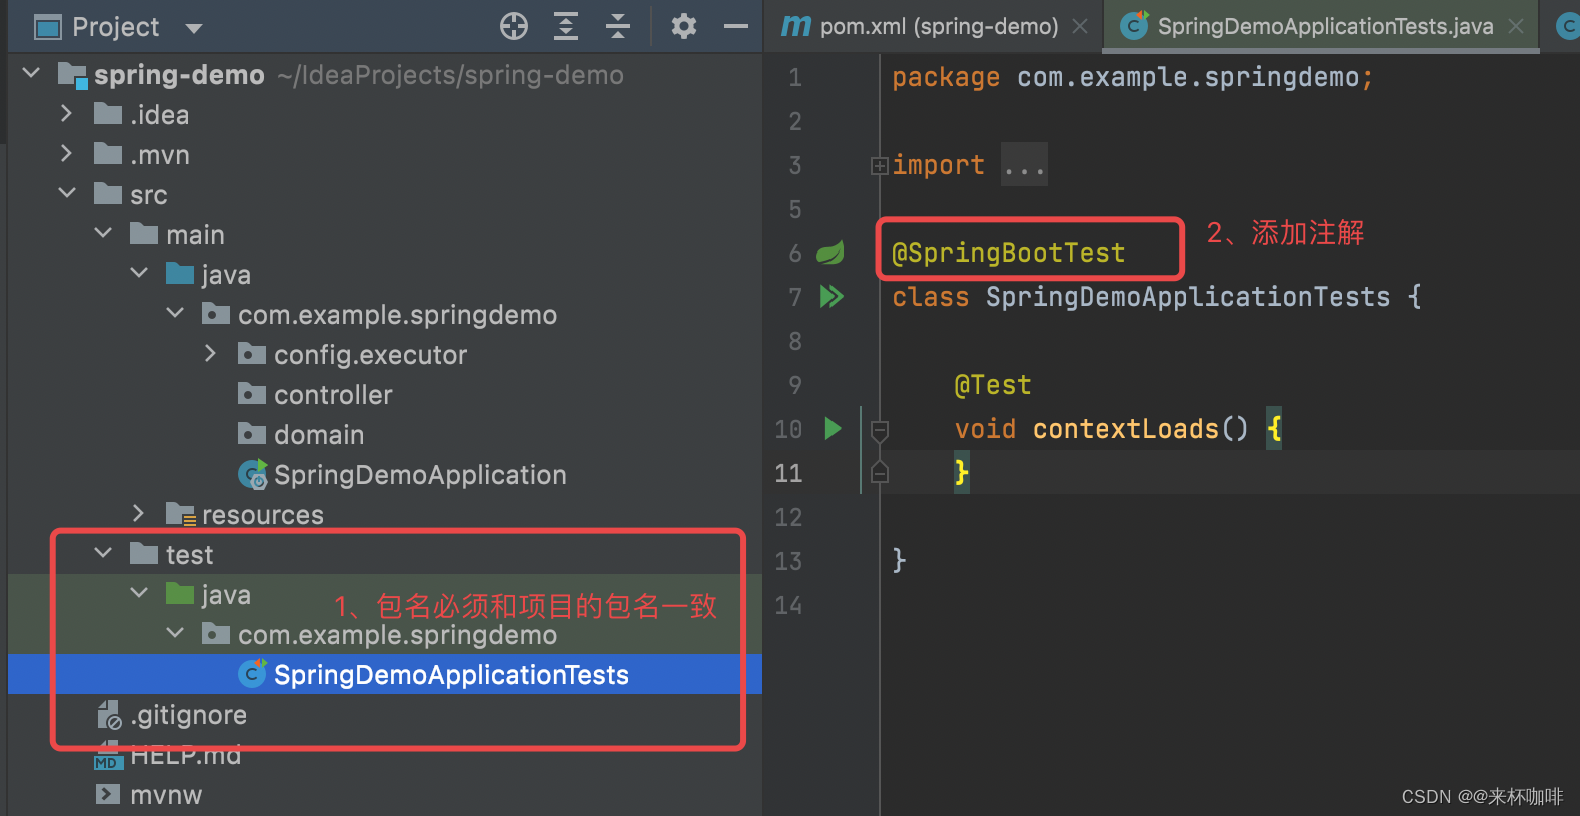This screenshot has height=816, width=1580.
Task: Click the SpringDemoApplication class icon
Action: [x=253, y=474]
